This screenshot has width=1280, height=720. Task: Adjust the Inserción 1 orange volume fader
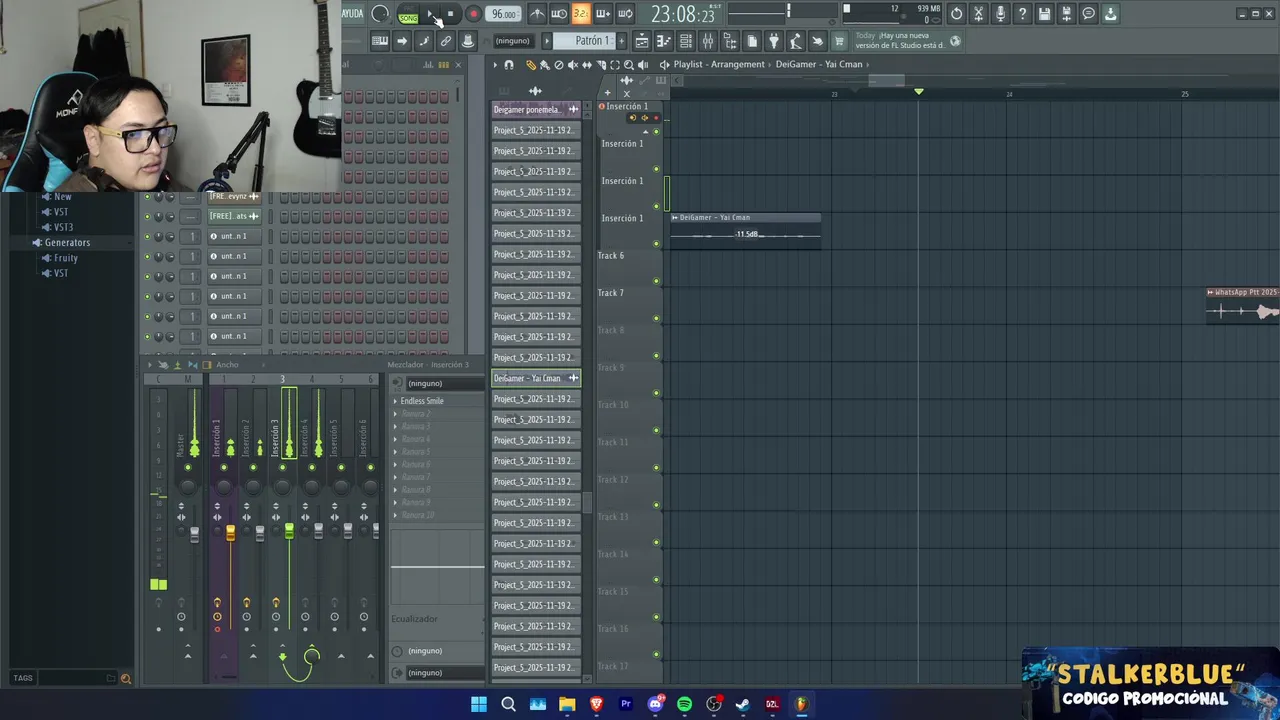pos(230,533)
